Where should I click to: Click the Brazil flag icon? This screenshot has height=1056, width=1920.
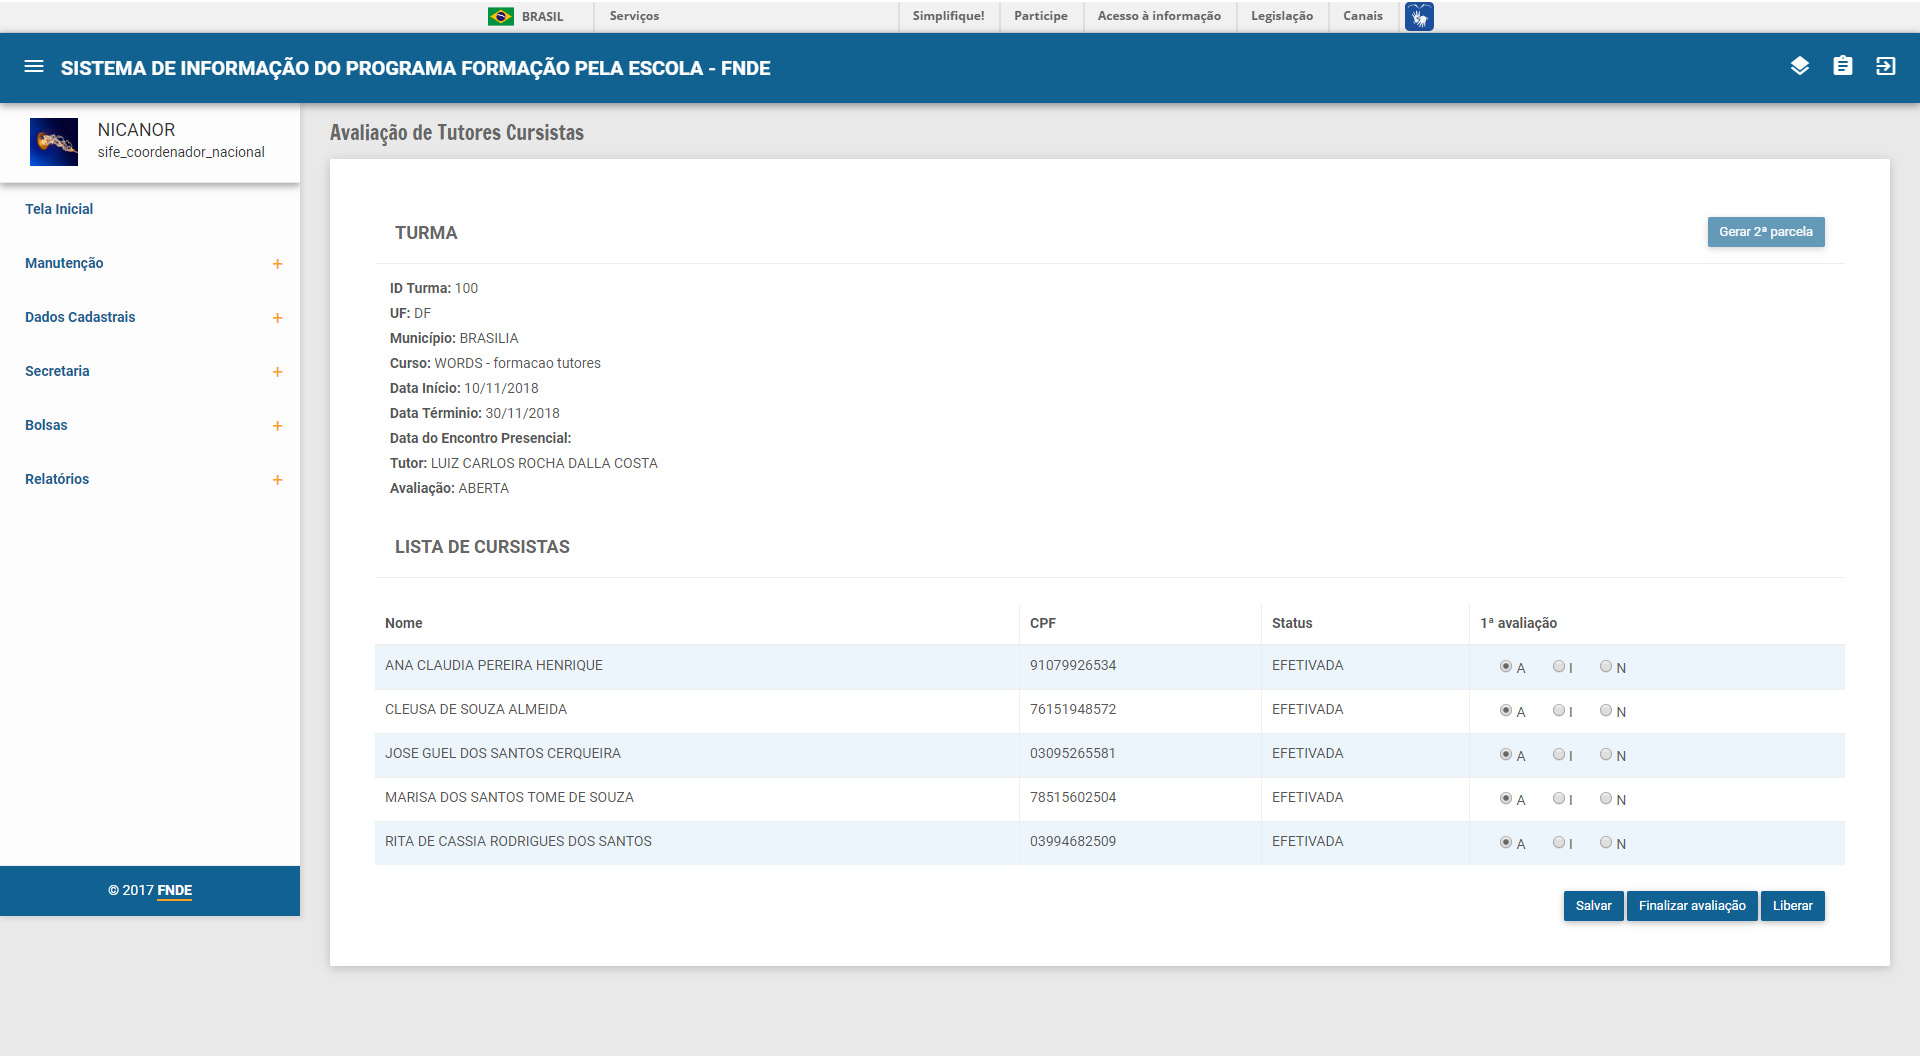[x=500, y=16]
